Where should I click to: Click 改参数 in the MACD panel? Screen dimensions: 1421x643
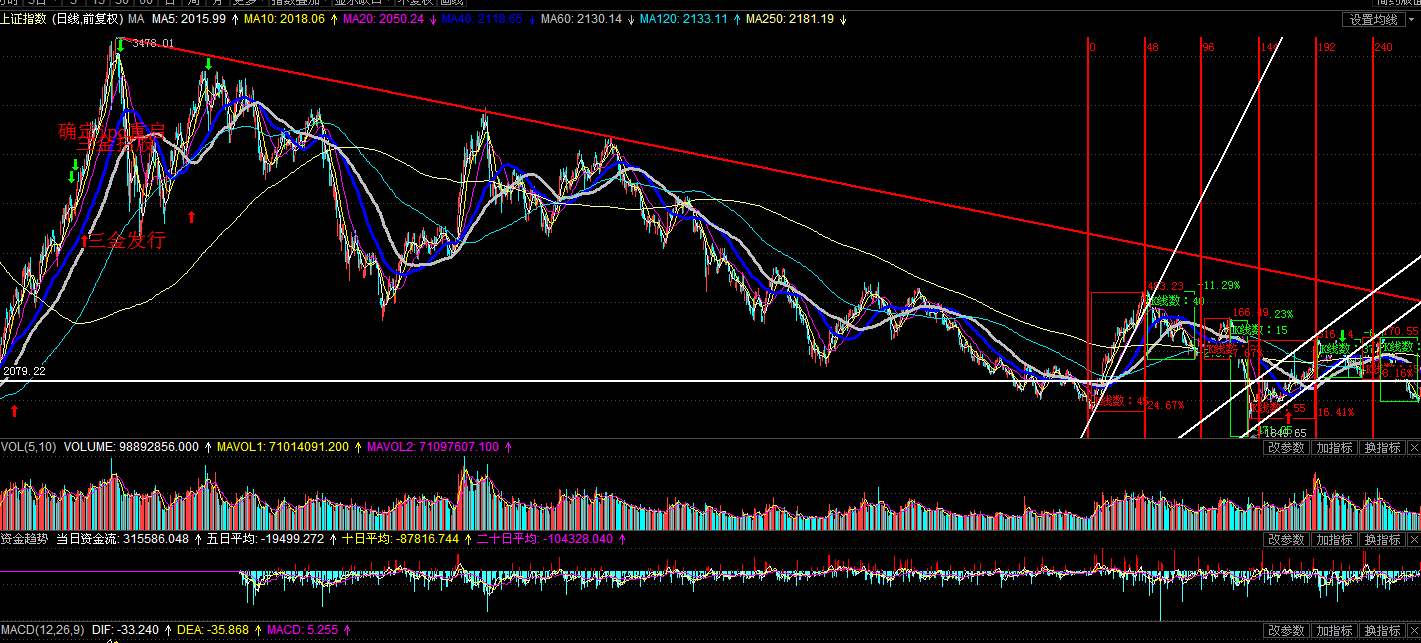coord(1286,631)
